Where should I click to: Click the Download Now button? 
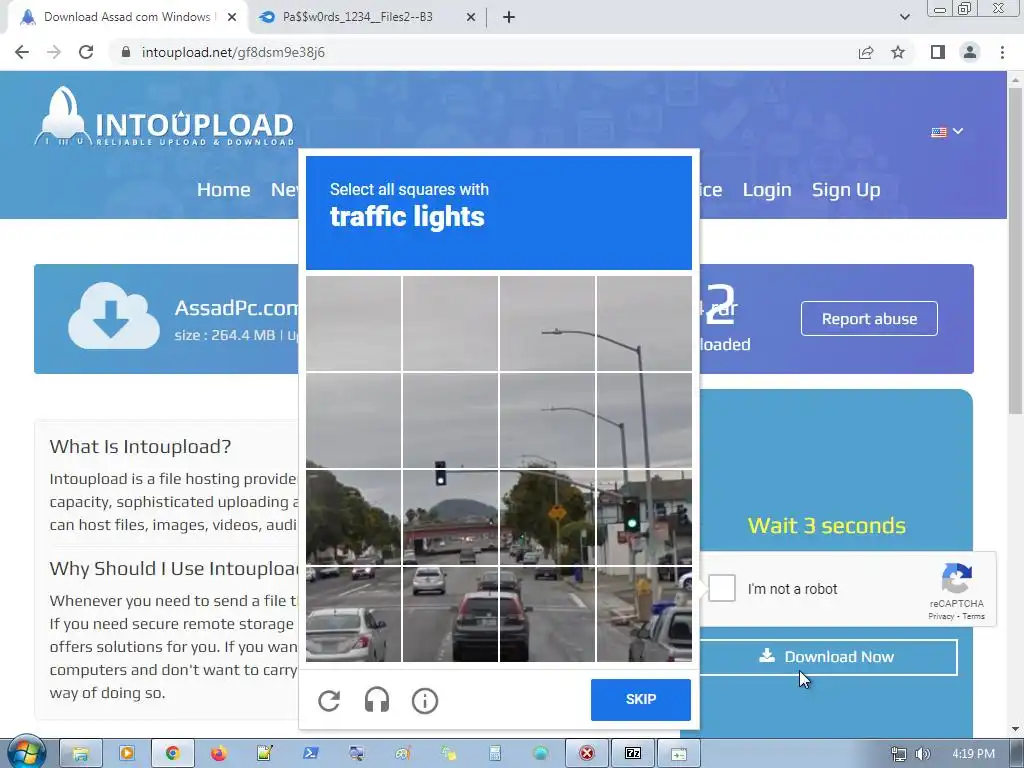(x=827, y=657)
